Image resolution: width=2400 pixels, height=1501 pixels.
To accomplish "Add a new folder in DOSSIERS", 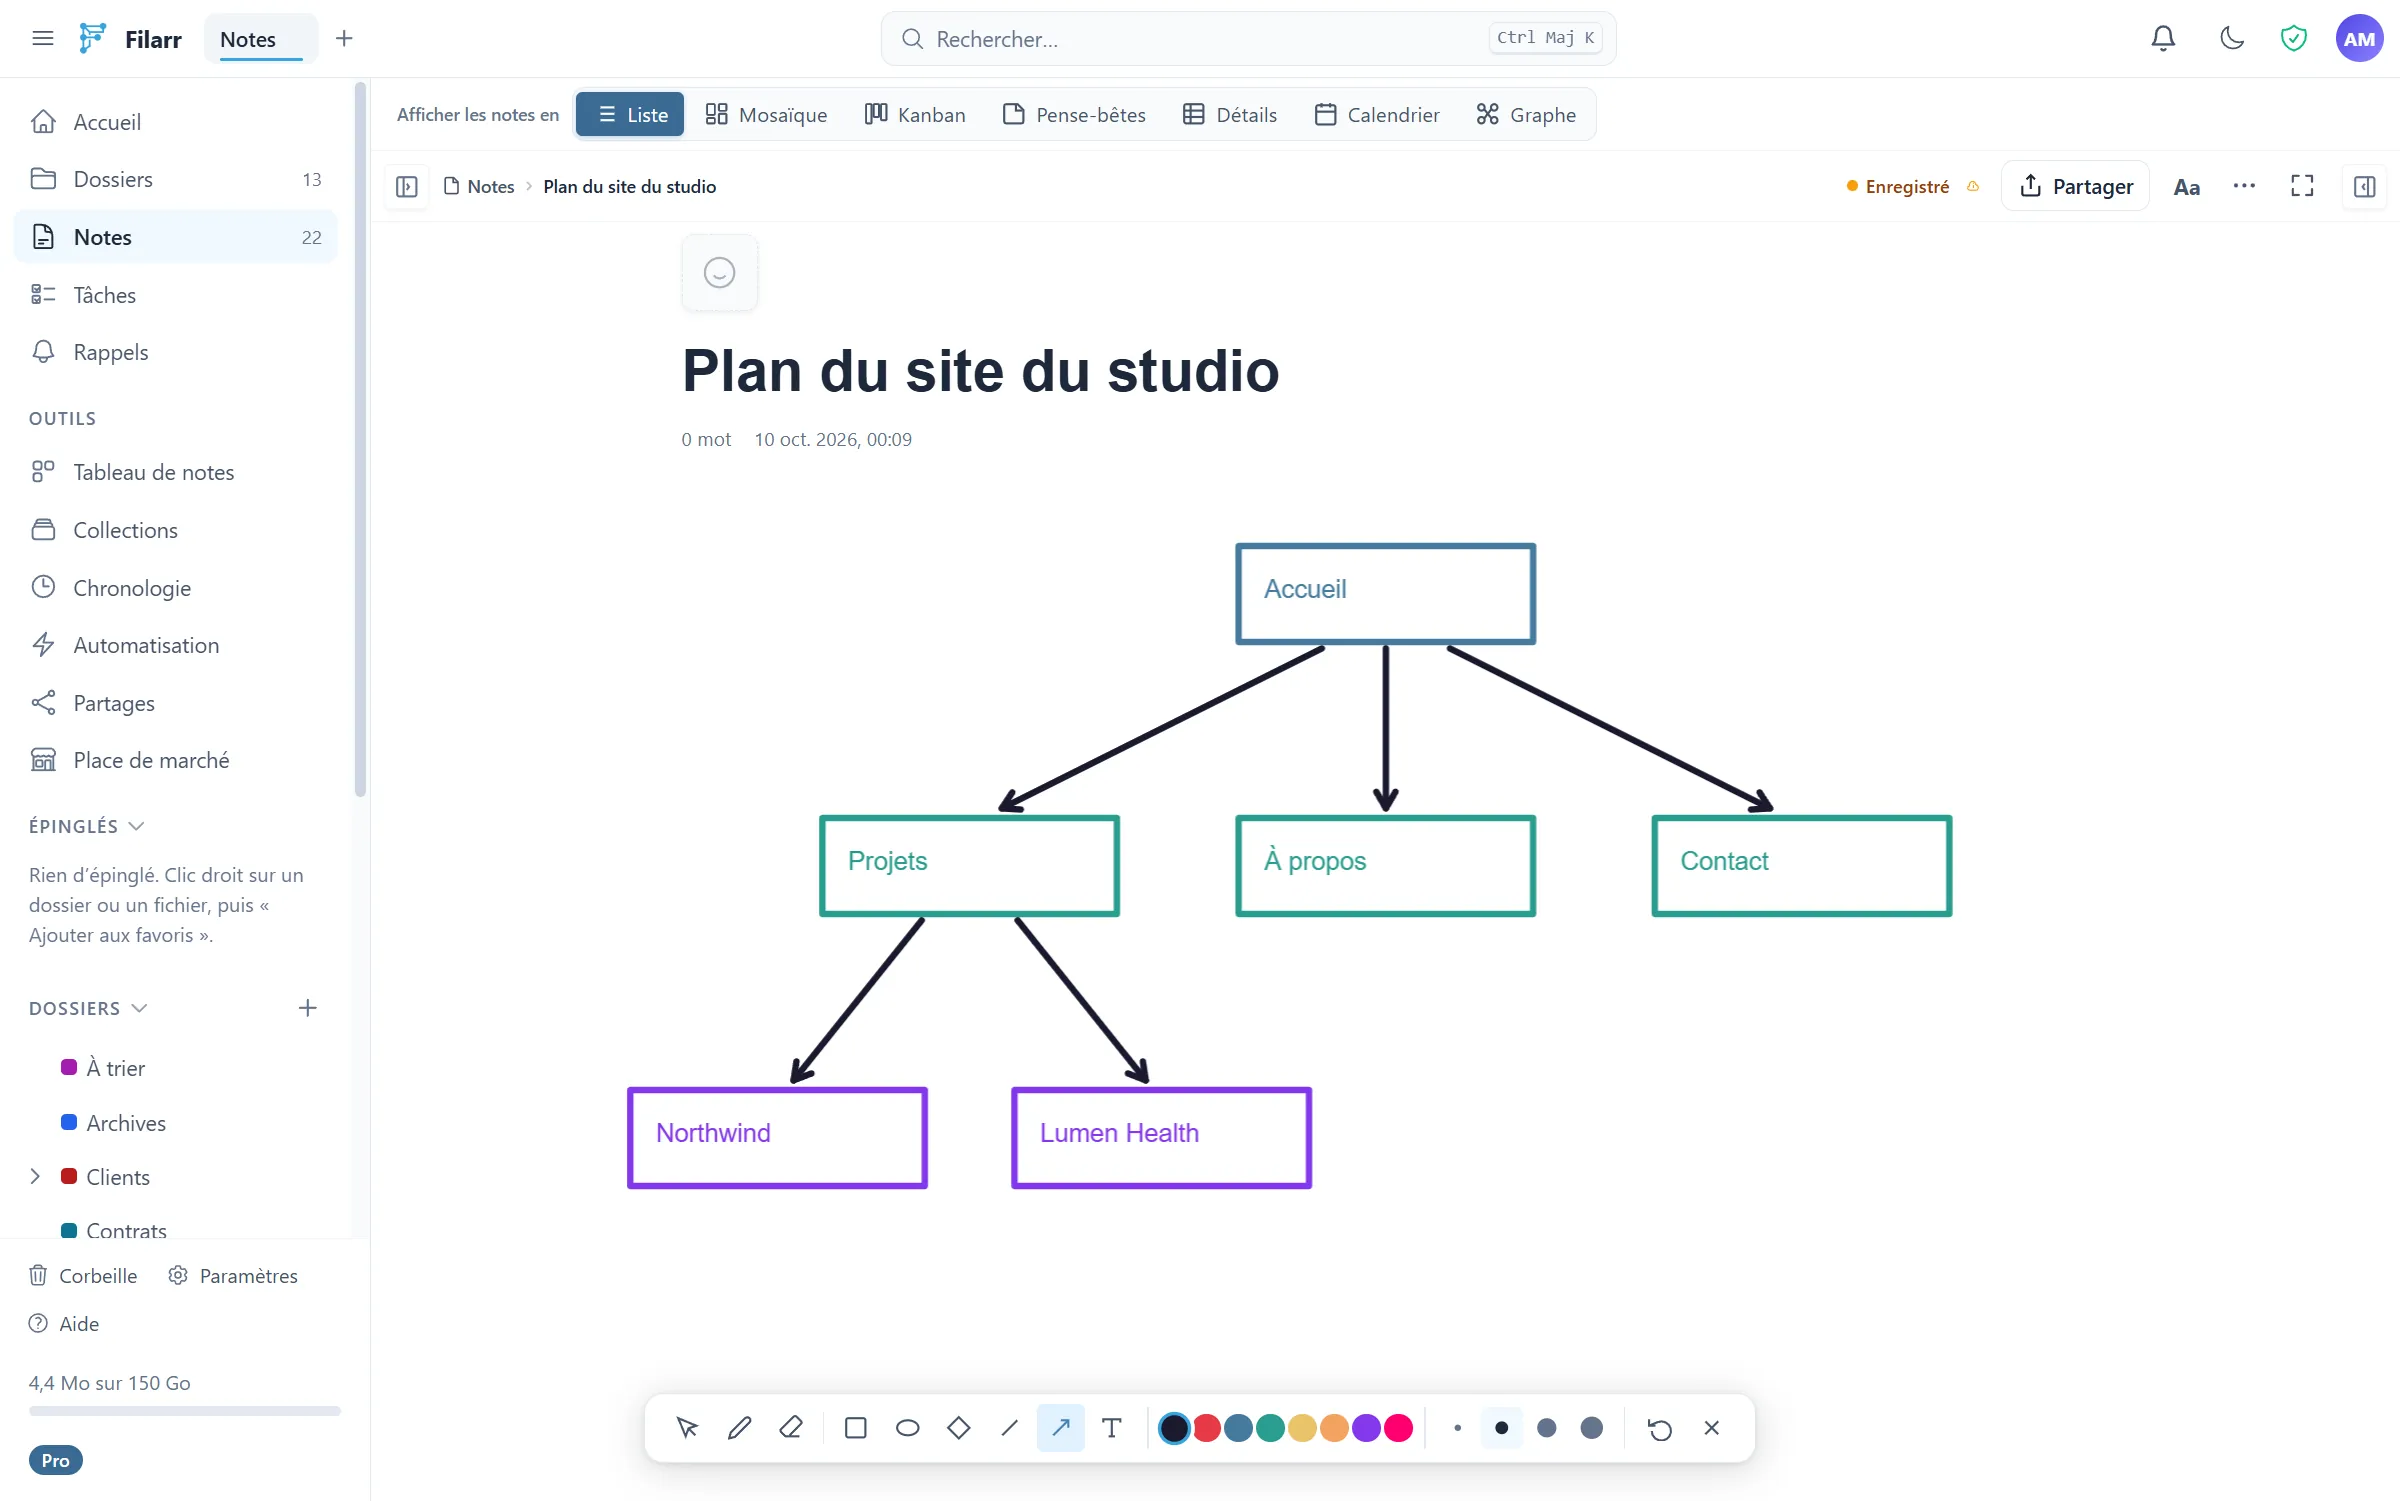I will pos(307,1008).
